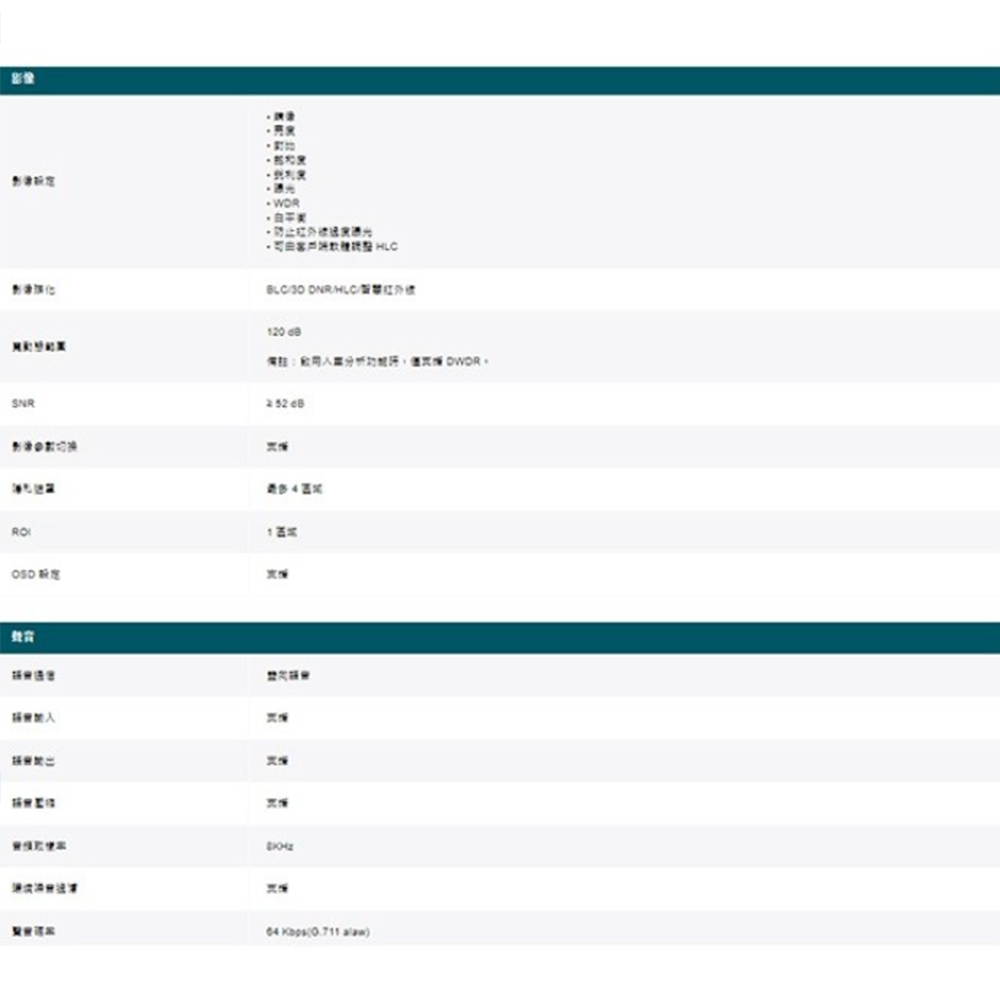
Task: Click the 影像 section header bar
Action: (x=500, y=80)
